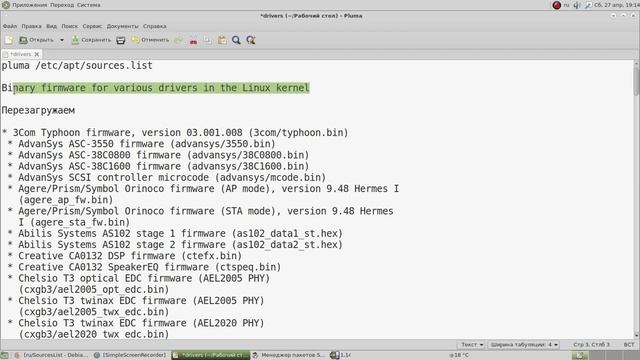Close the *drivers tab with its X

coord(37,54)
